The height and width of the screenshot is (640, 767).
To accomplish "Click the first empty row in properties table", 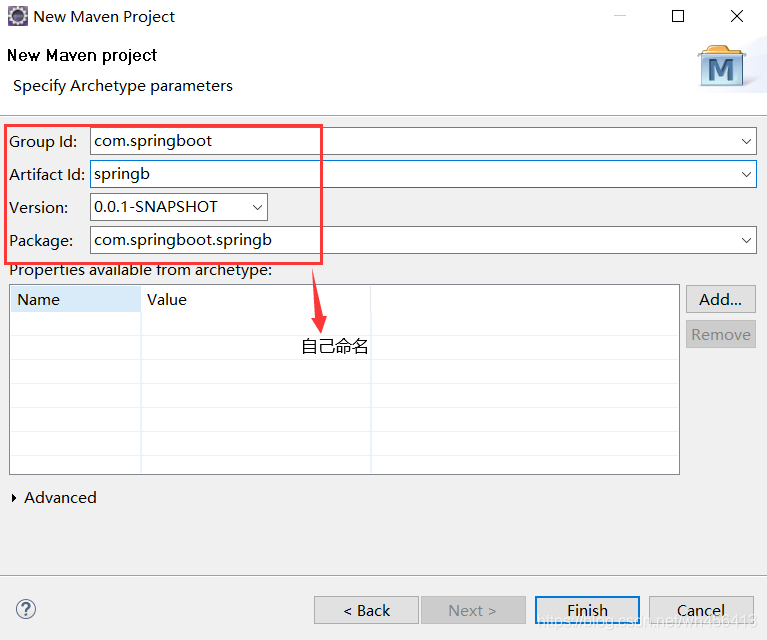I will point(344,323).
